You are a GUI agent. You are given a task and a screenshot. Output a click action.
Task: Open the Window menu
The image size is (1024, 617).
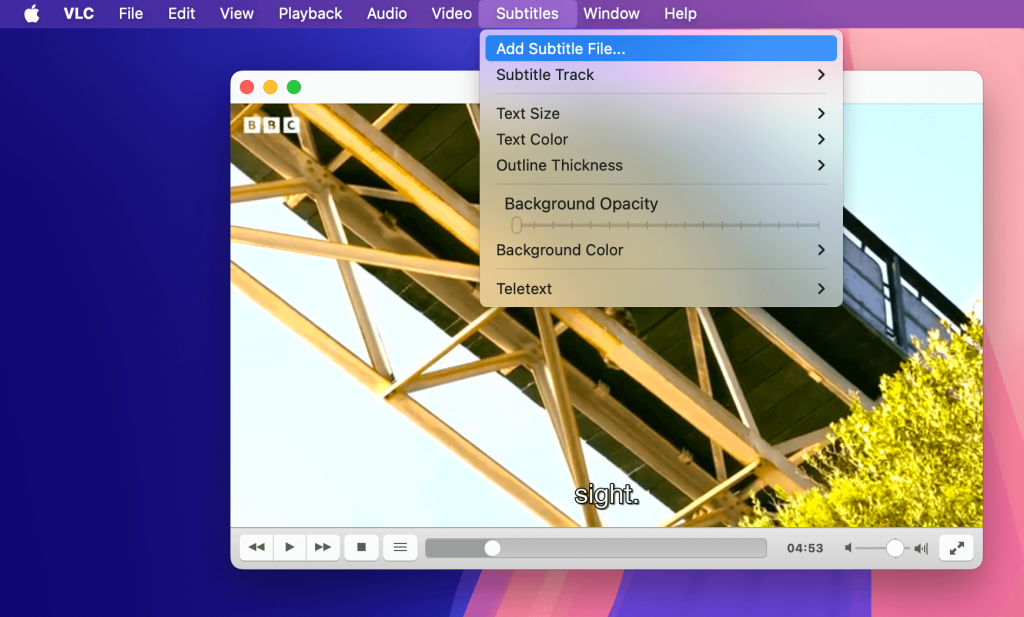[611, 13]
